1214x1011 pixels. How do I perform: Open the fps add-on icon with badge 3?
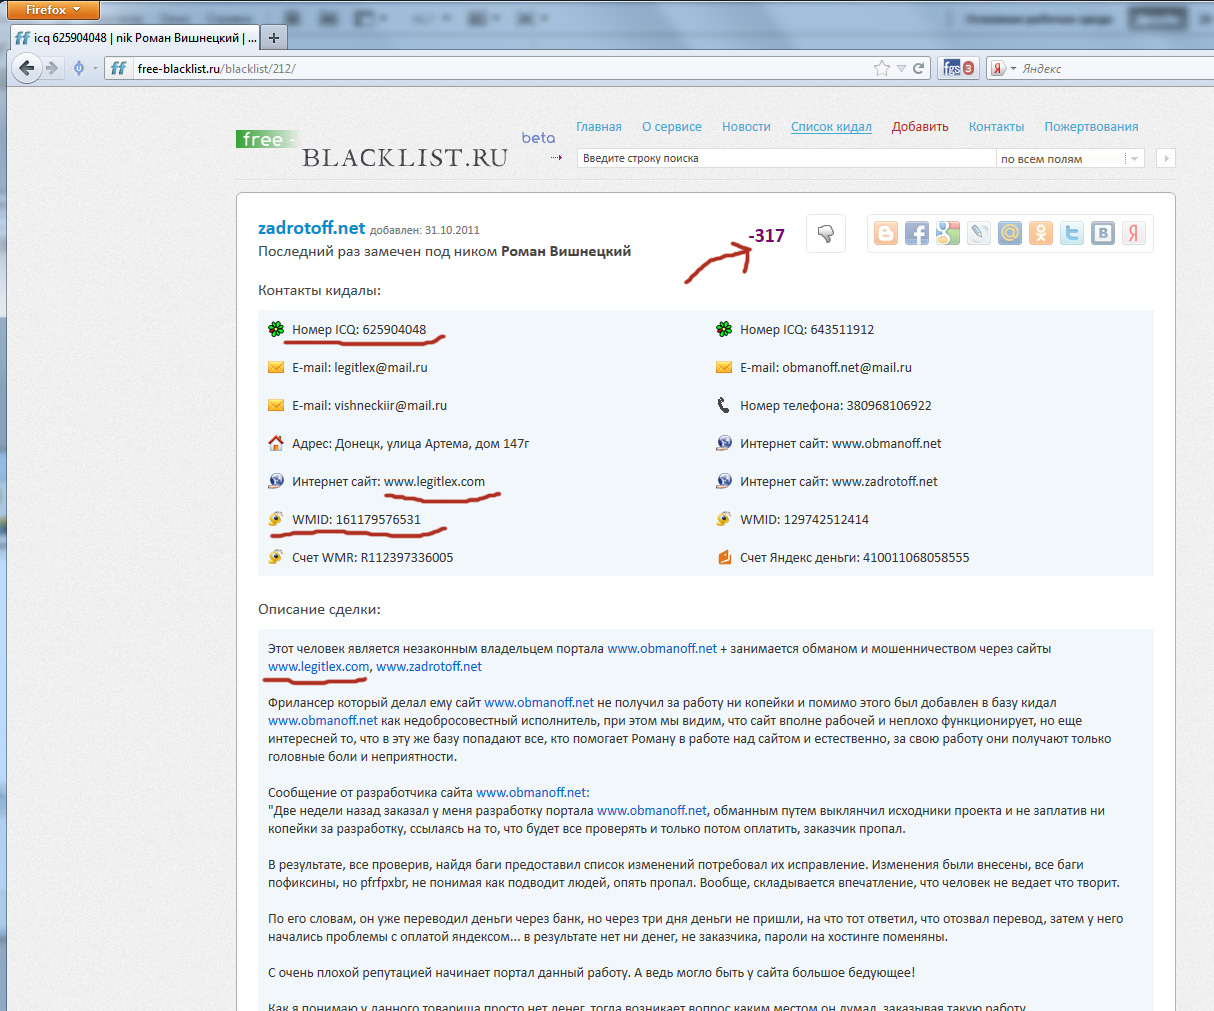coord(958,68)
